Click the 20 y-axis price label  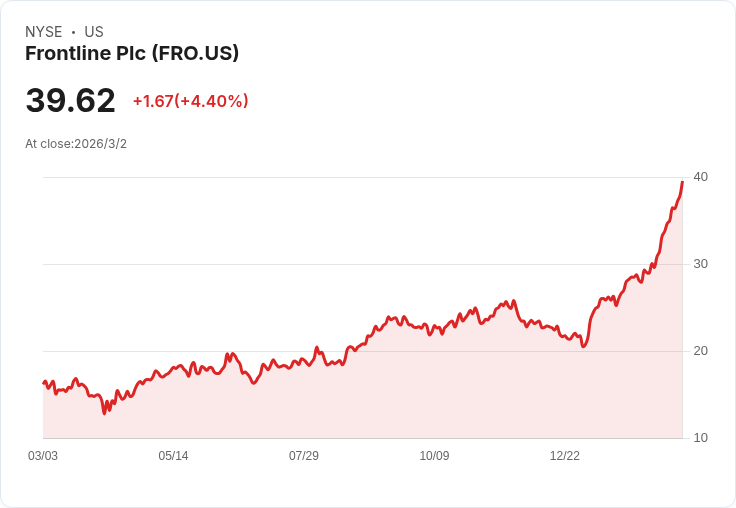[700, 351]
